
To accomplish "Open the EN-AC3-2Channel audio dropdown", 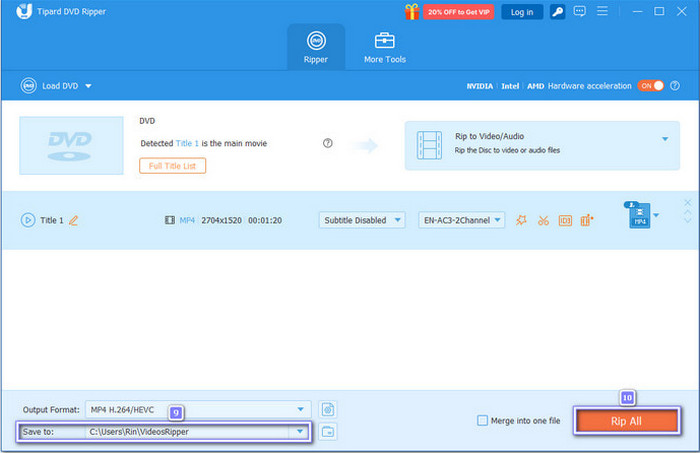I will 462,220.
